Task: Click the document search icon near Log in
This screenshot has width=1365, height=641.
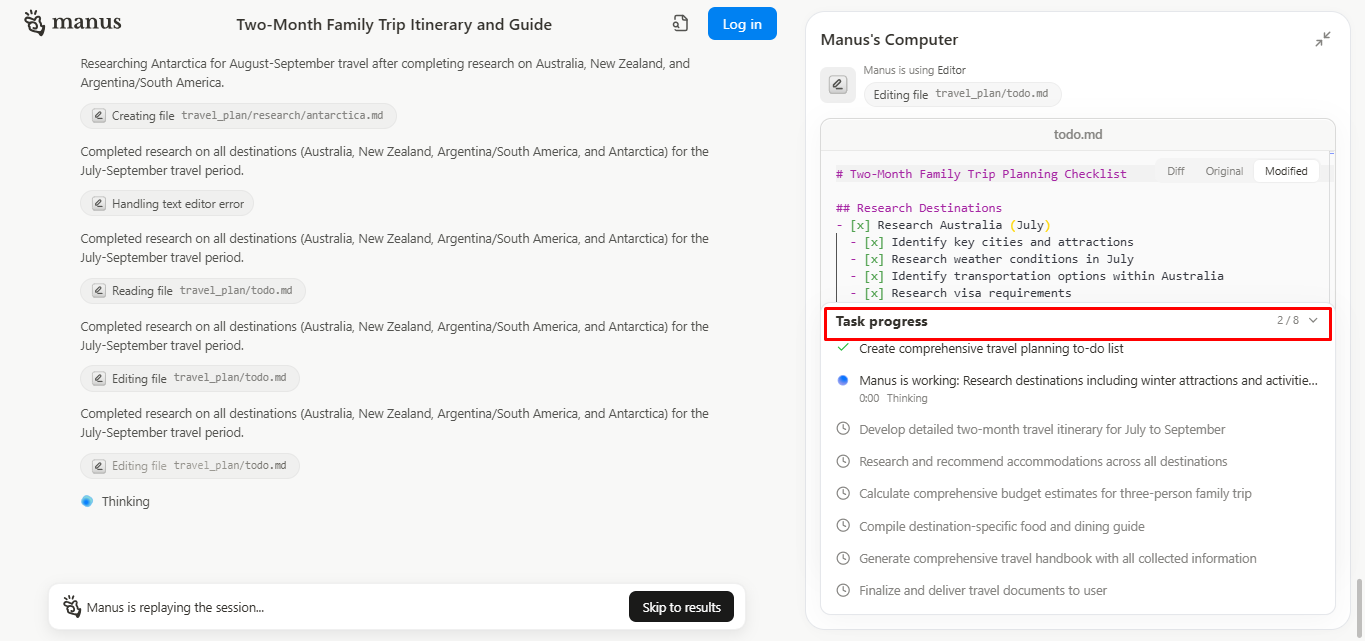Action: point(680,24)
